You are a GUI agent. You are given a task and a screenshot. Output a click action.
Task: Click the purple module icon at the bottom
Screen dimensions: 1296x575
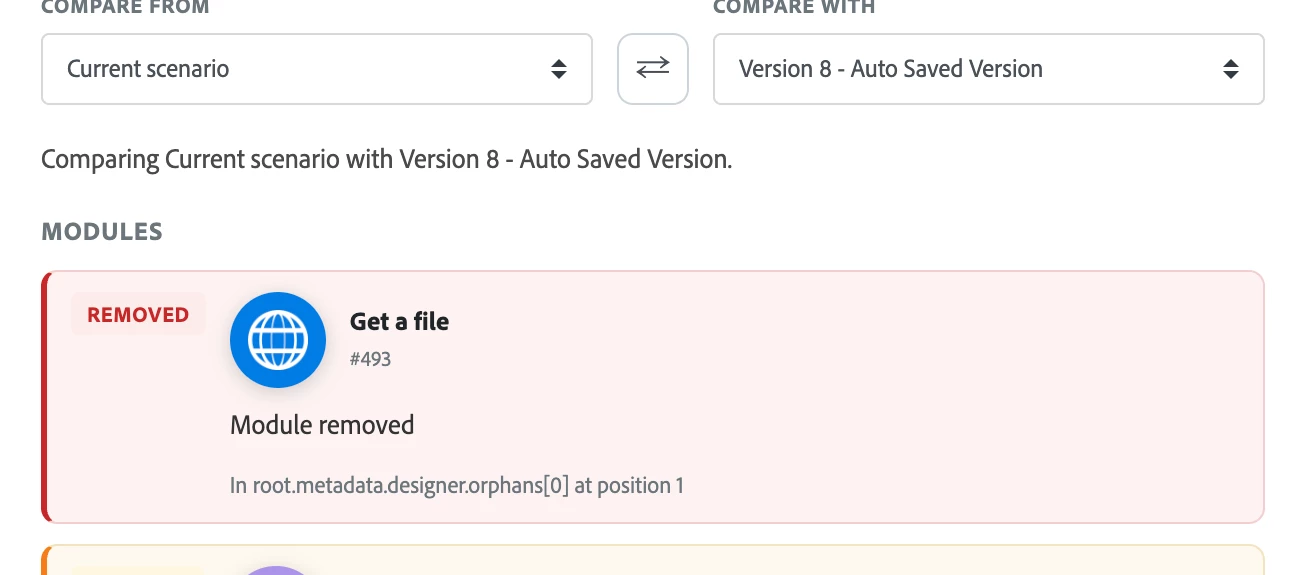(278, 570)
